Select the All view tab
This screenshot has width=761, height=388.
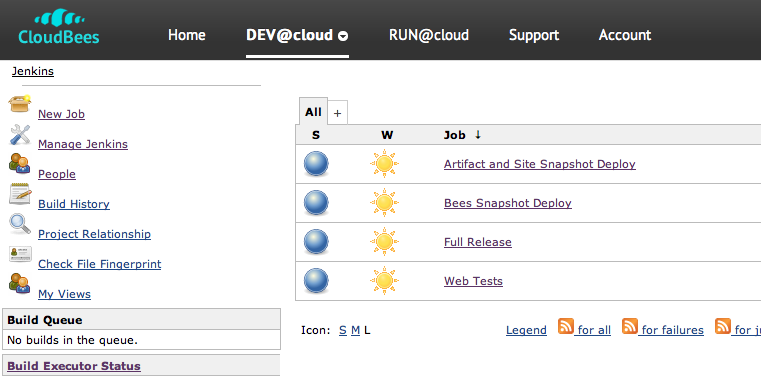pos(314,112)
